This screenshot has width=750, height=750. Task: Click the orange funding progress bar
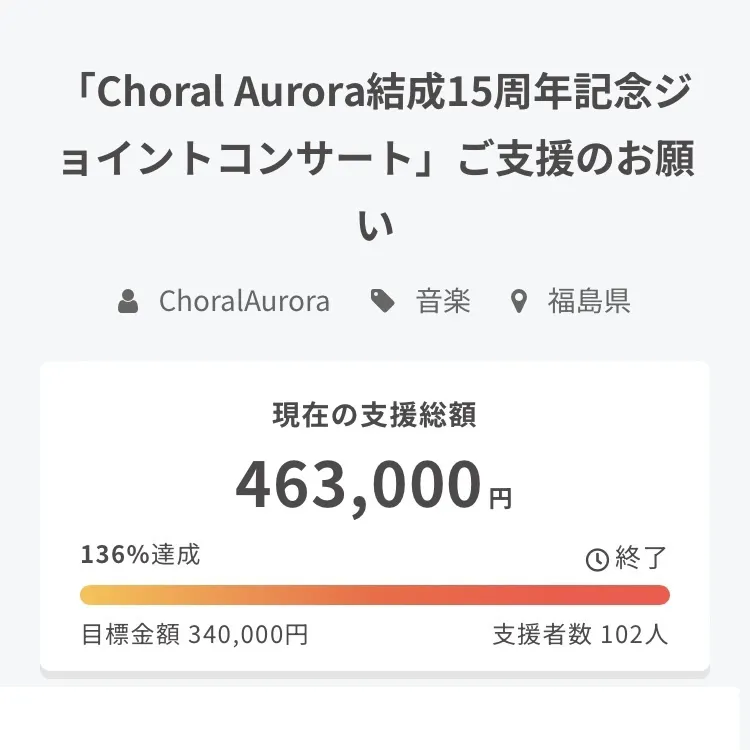375,595
